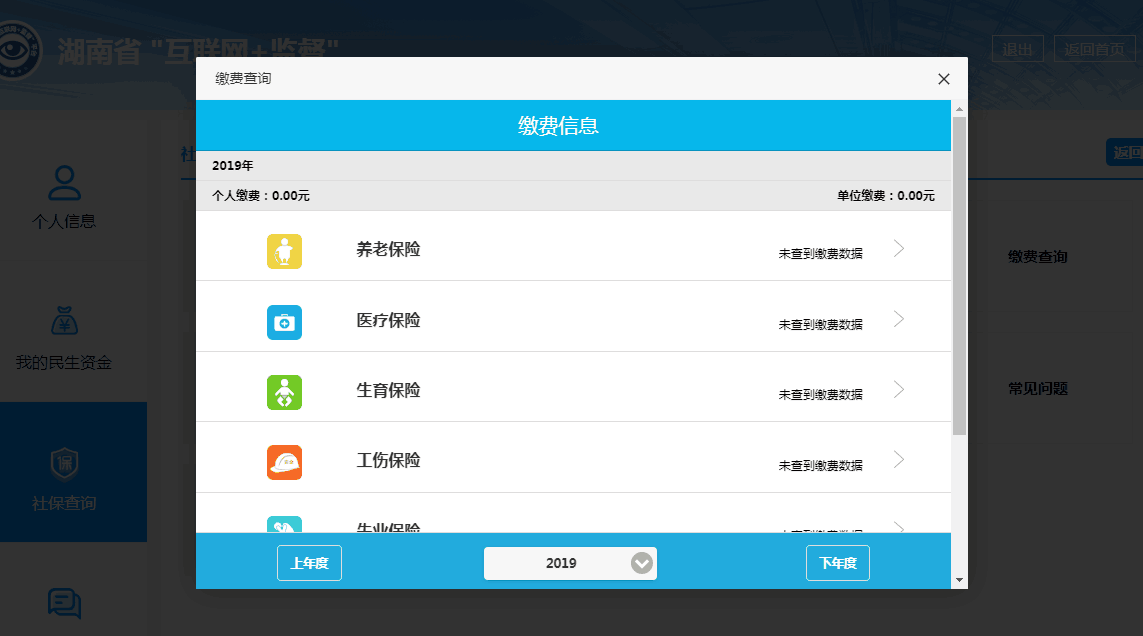Image resolution: width=1143 pixels, height=636 pixels.
Task: Expand 工伤保险 row using its right chevron
Action: [898, 459]
